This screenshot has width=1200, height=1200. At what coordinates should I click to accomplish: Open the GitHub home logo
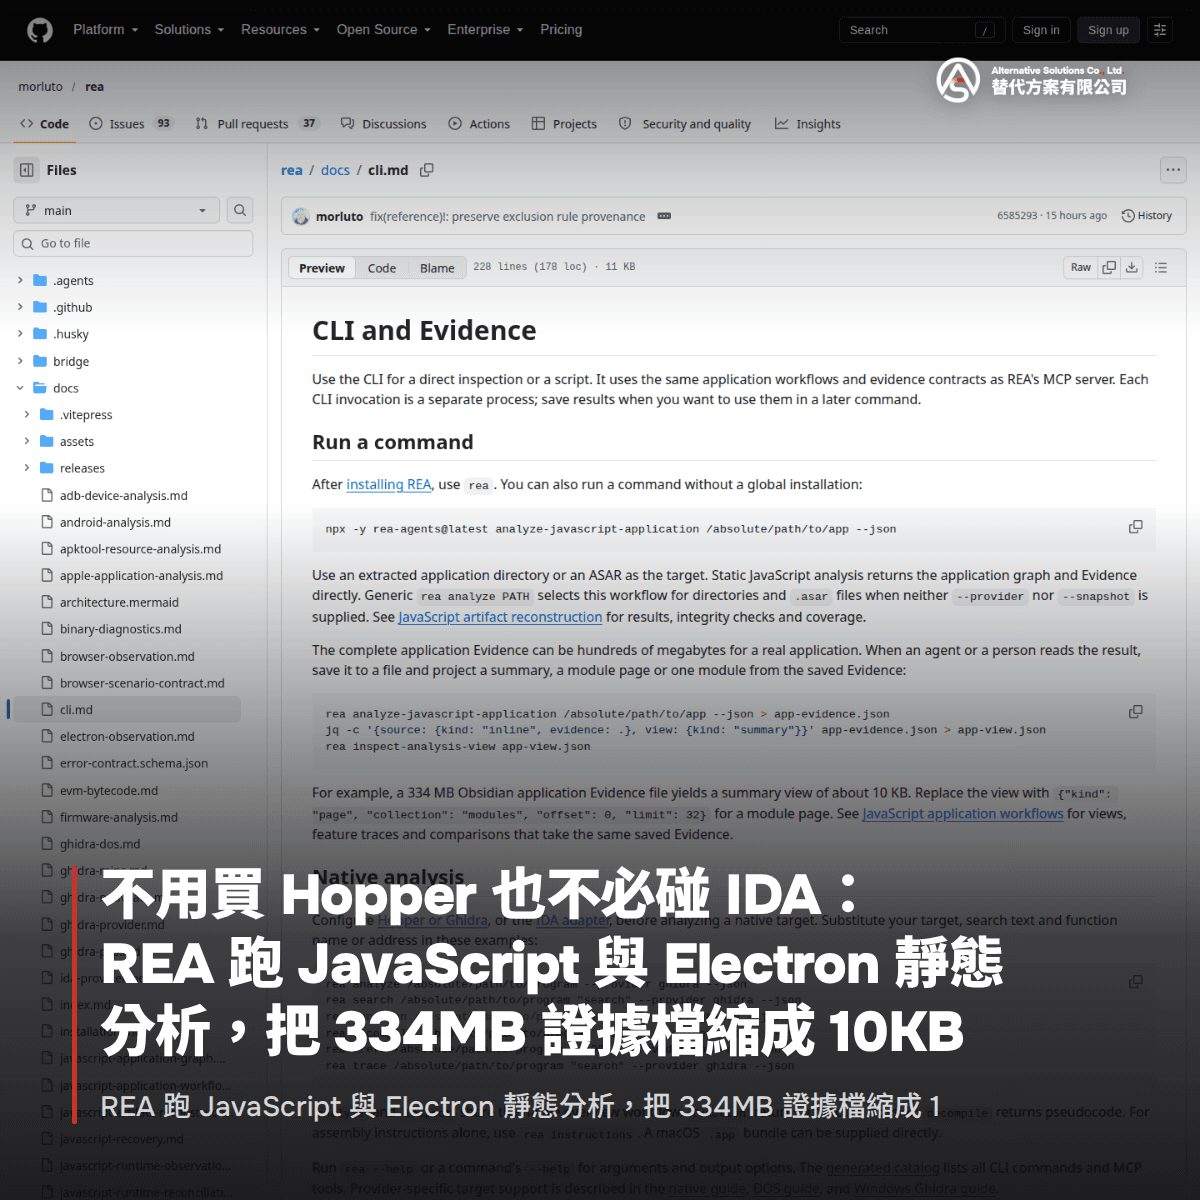[x=40, y=30]
